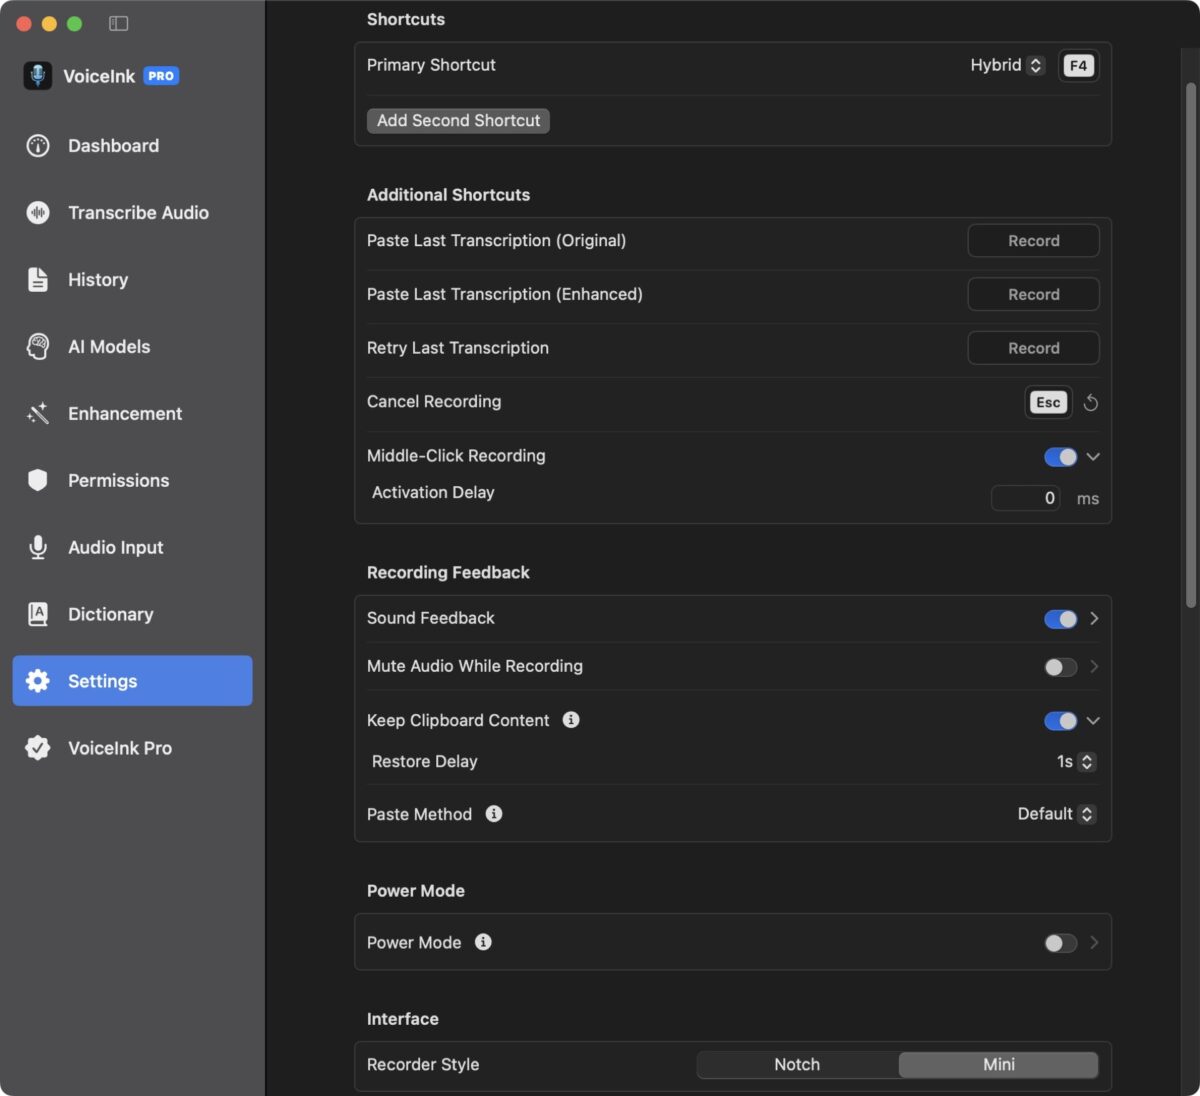The image size is (1200, 1096).
Task: Click the Dictionary book icon
Action: [x=38, y=615]
